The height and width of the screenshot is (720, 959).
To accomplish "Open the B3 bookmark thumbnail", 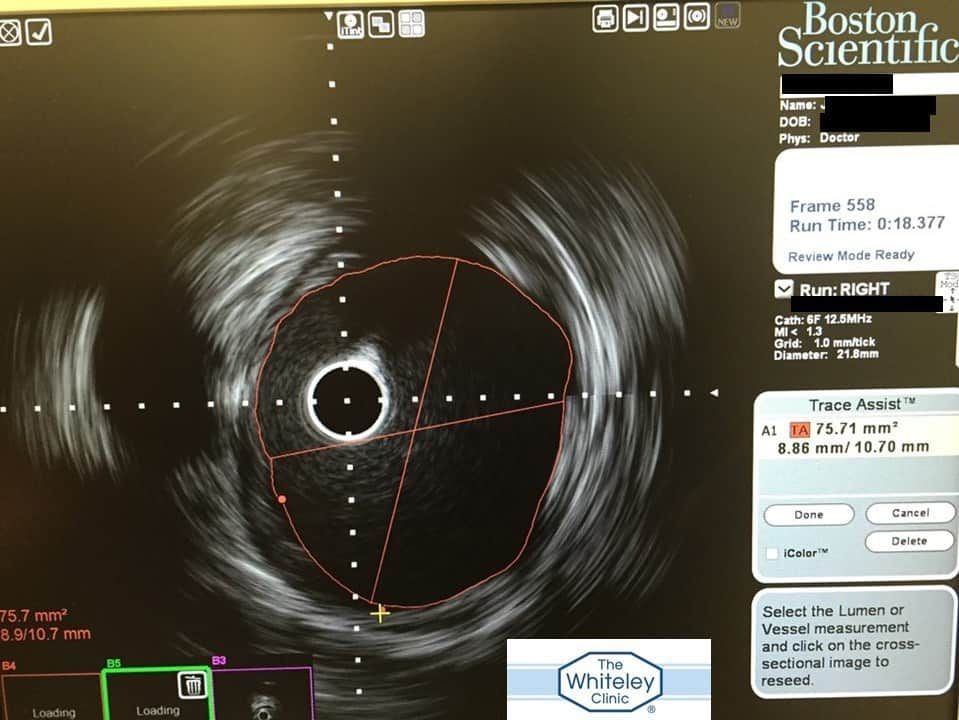I will coord(262,695).
